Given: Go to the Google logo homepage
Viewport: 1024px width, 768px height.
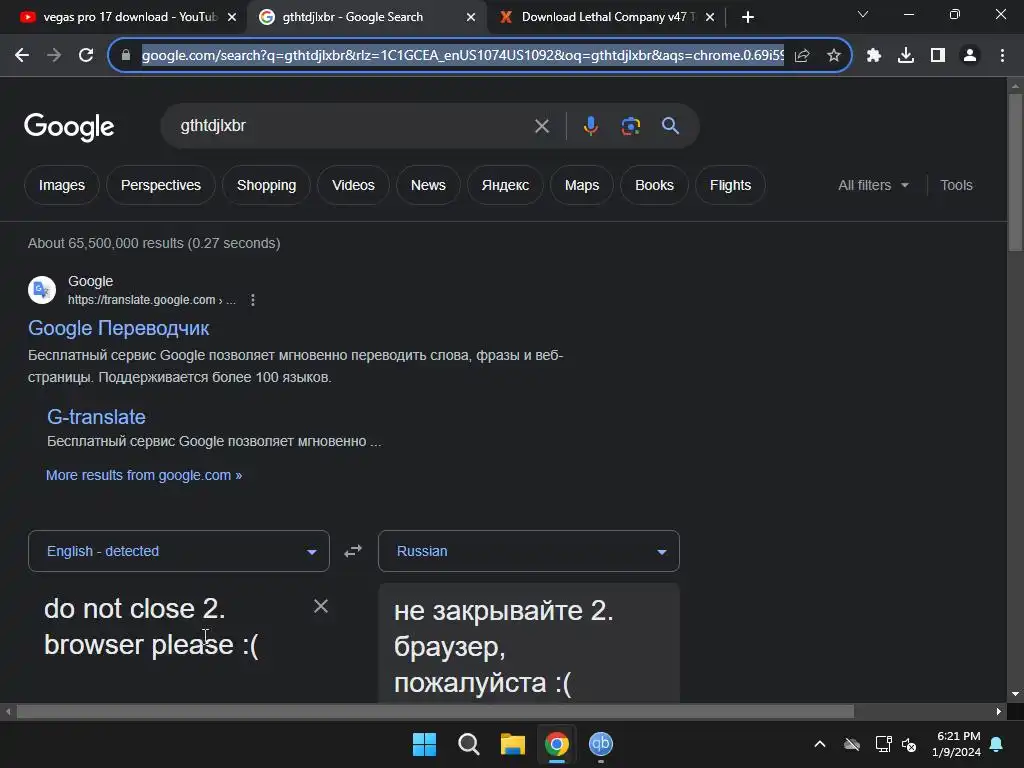Looking at the screenshot, I should click(69, 127).
